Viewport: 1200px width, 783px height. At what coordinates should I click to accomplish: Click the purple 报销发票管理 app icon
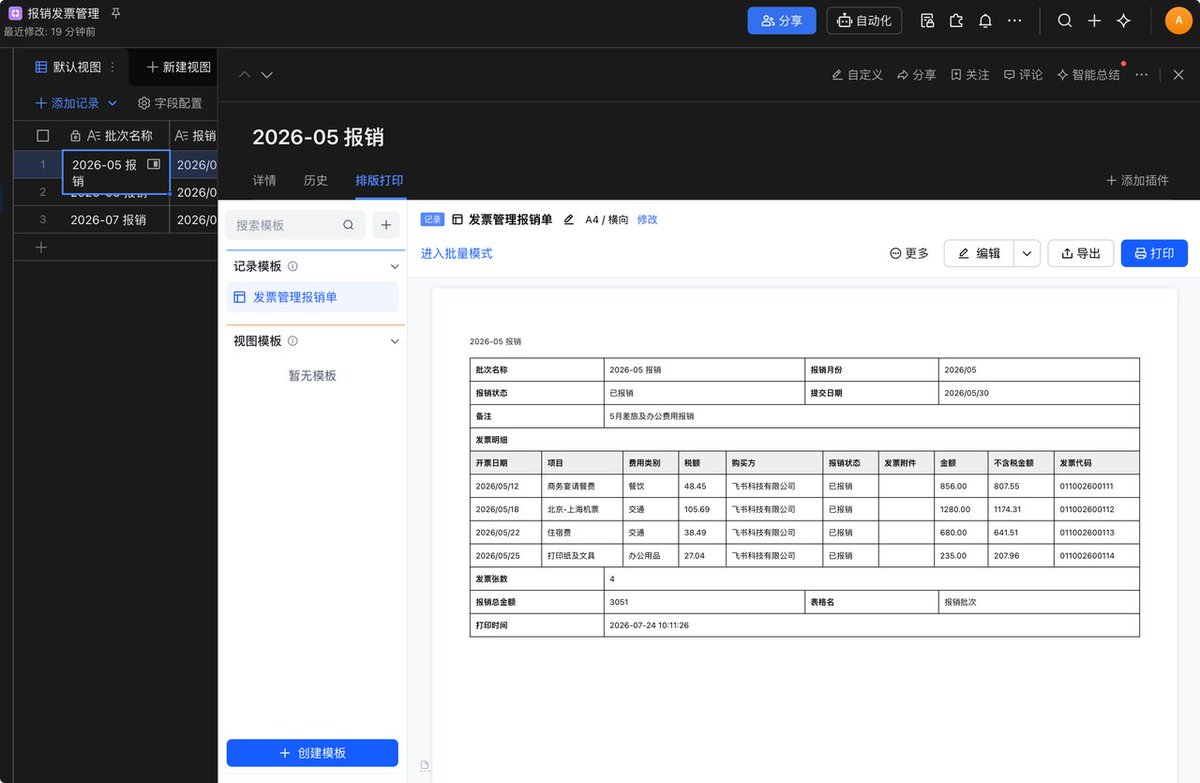pos(15,14)
